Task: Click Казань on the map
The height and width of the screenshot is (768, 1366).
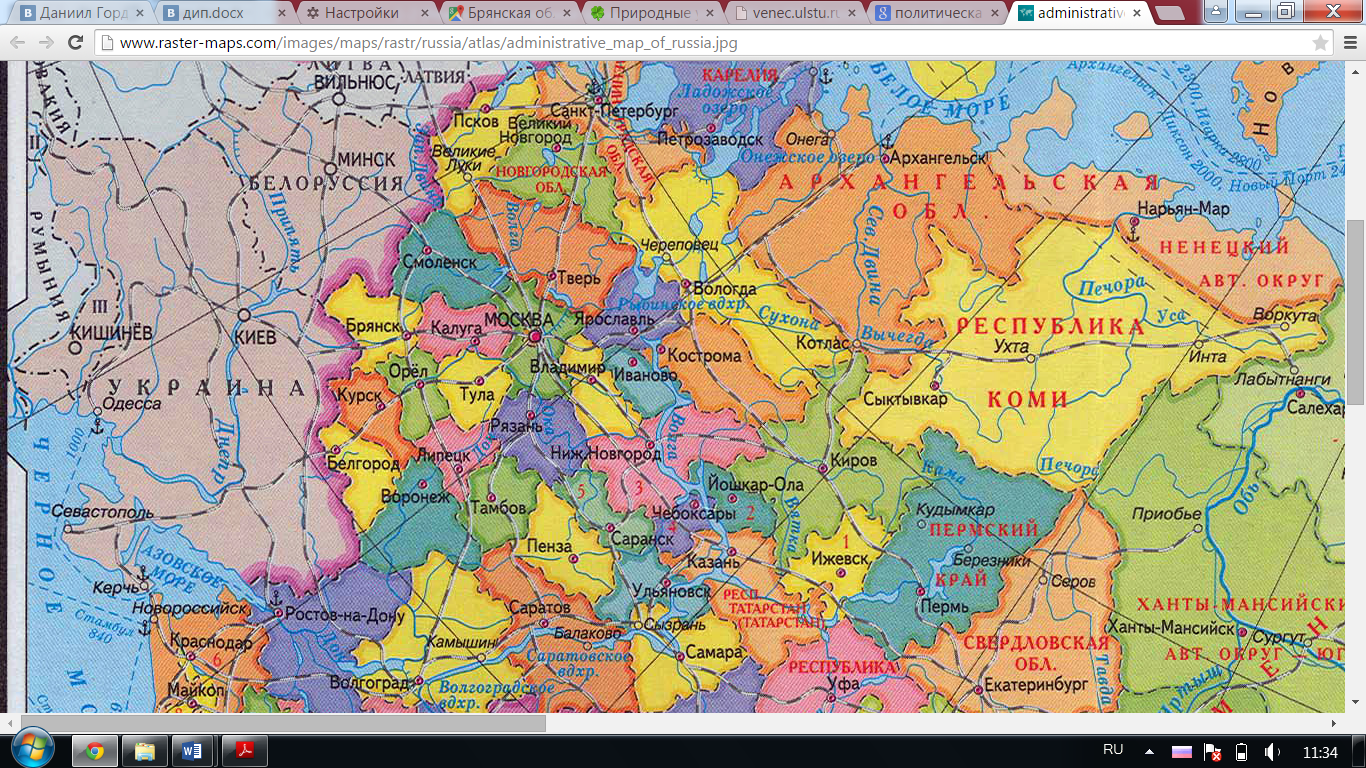Action: coord(713,563)
